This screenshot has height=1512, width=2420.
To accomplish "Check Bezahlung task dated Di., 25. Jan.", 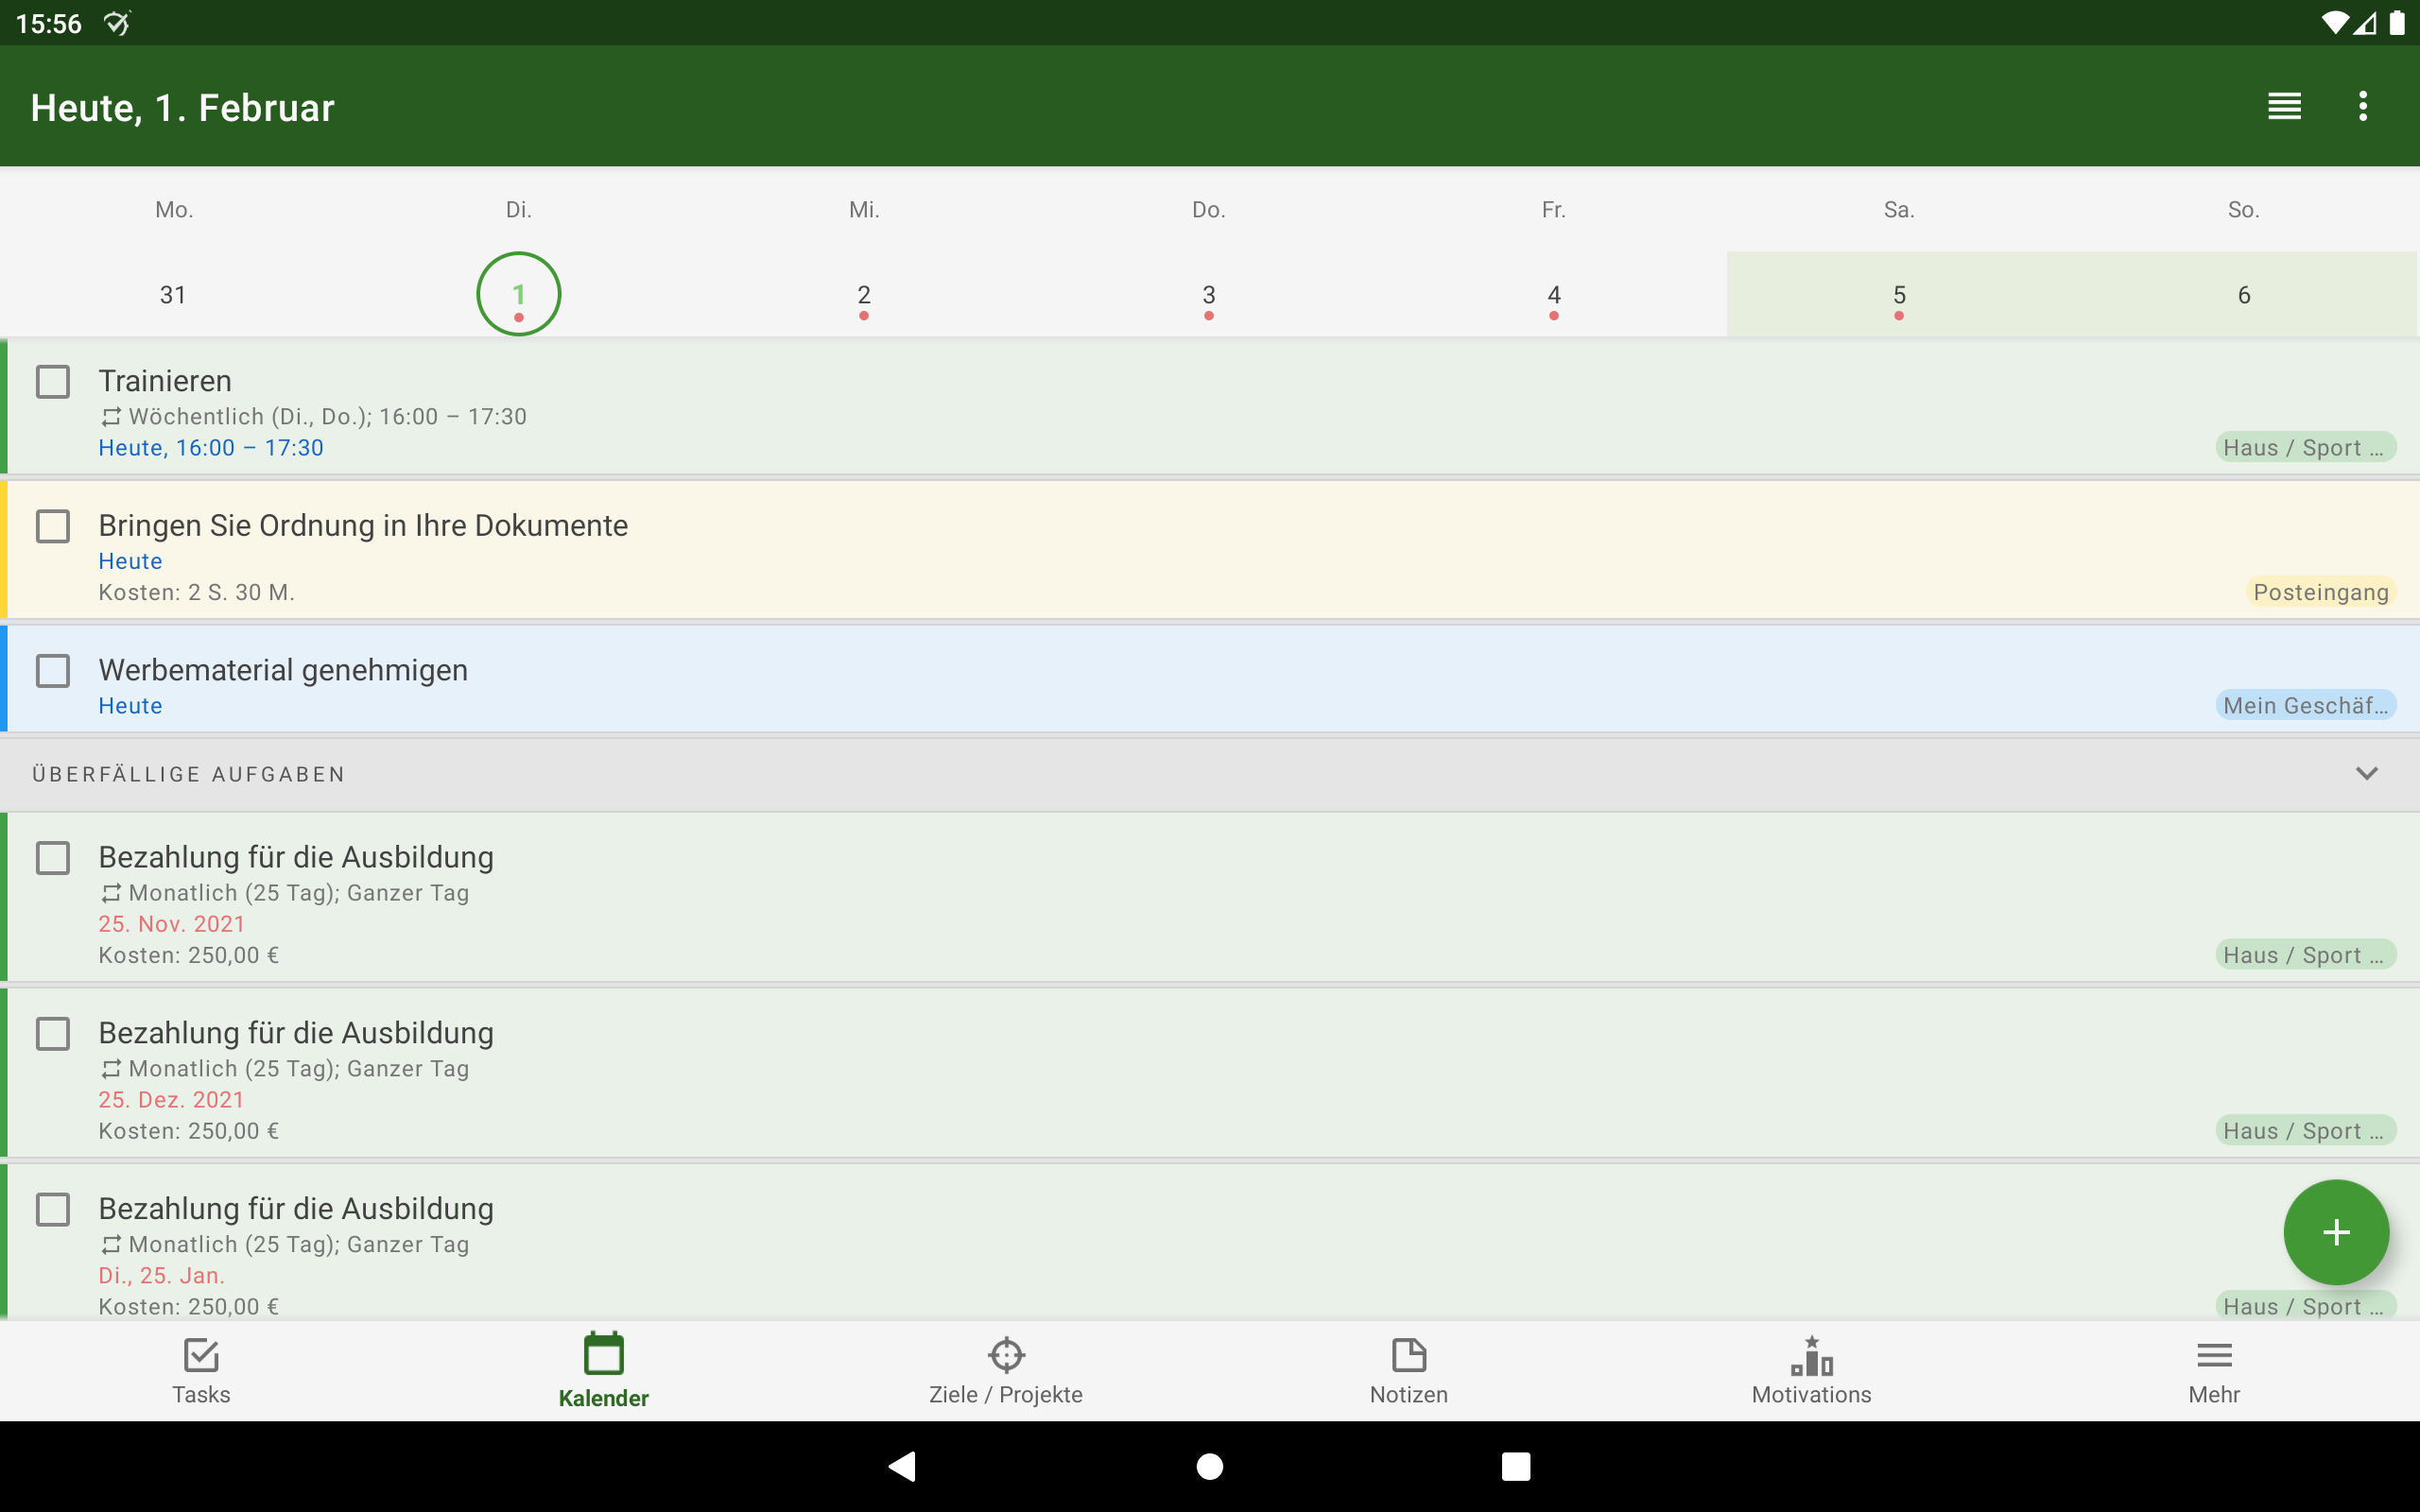I will click(x=53, y=1210).
